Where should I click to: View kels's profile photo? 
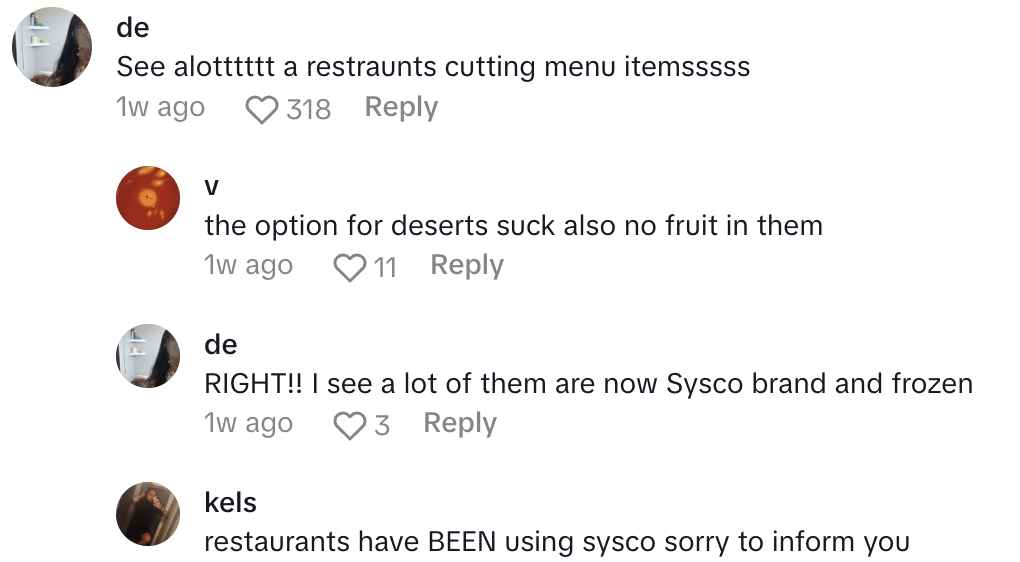pos(148,515)
